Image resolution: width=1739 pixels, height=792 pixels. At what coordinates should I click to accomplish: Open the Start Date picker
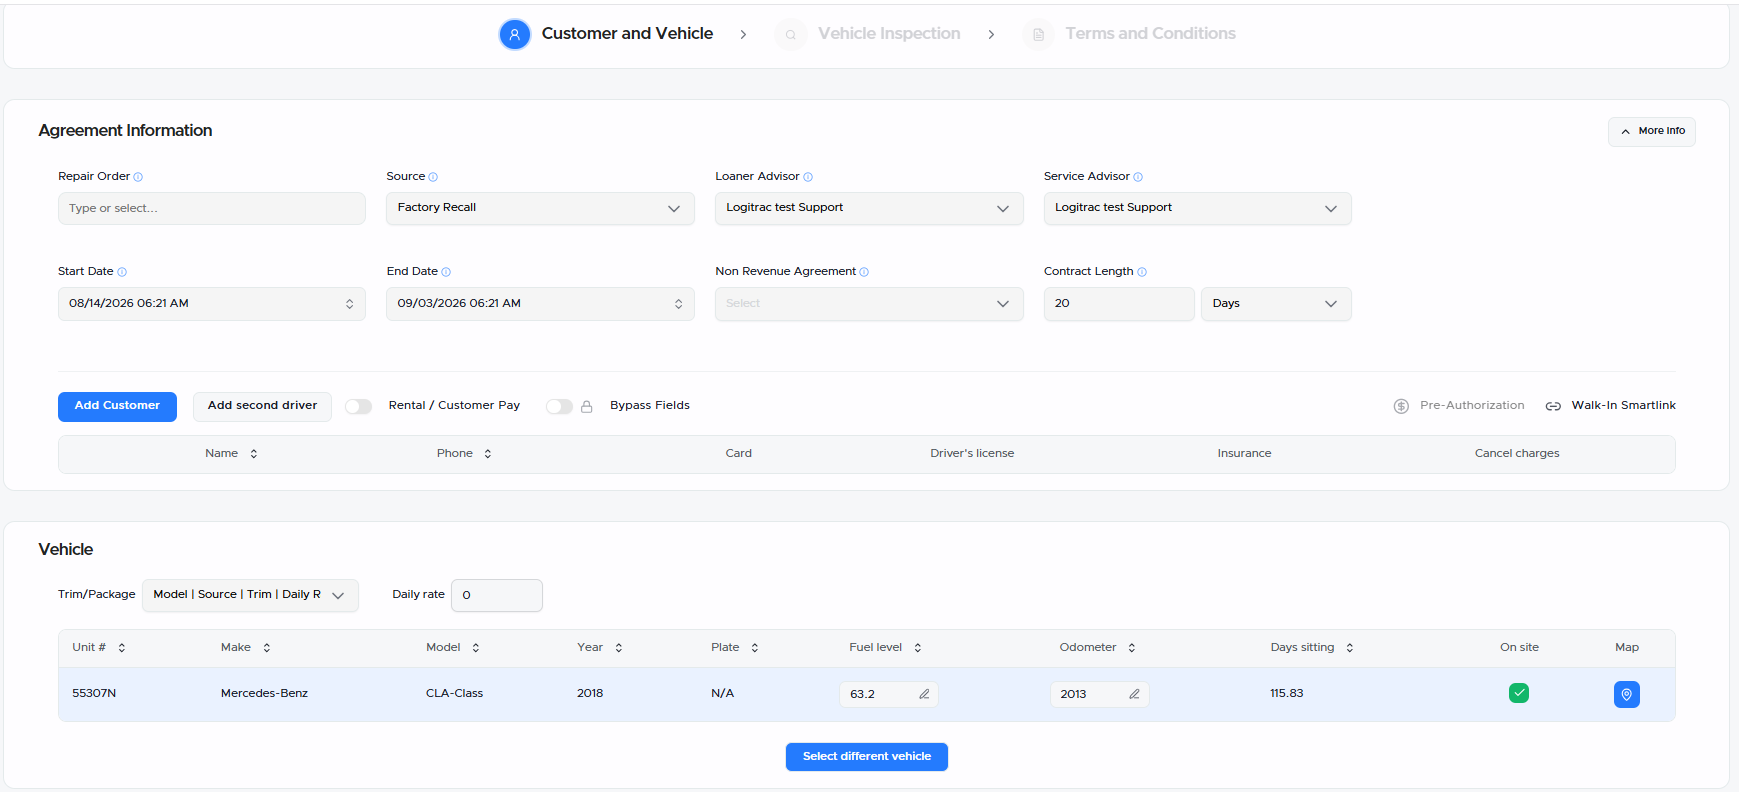(212, 304)
